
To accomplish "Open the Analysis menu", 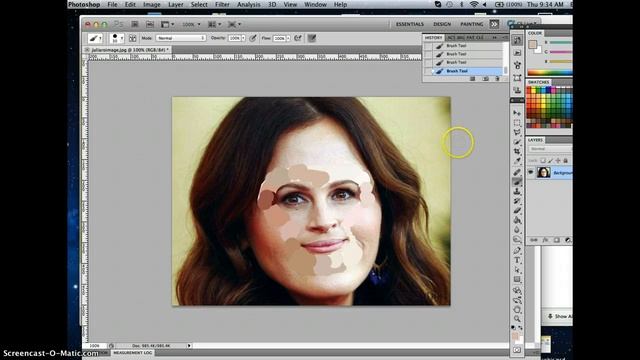I will 248,4.
